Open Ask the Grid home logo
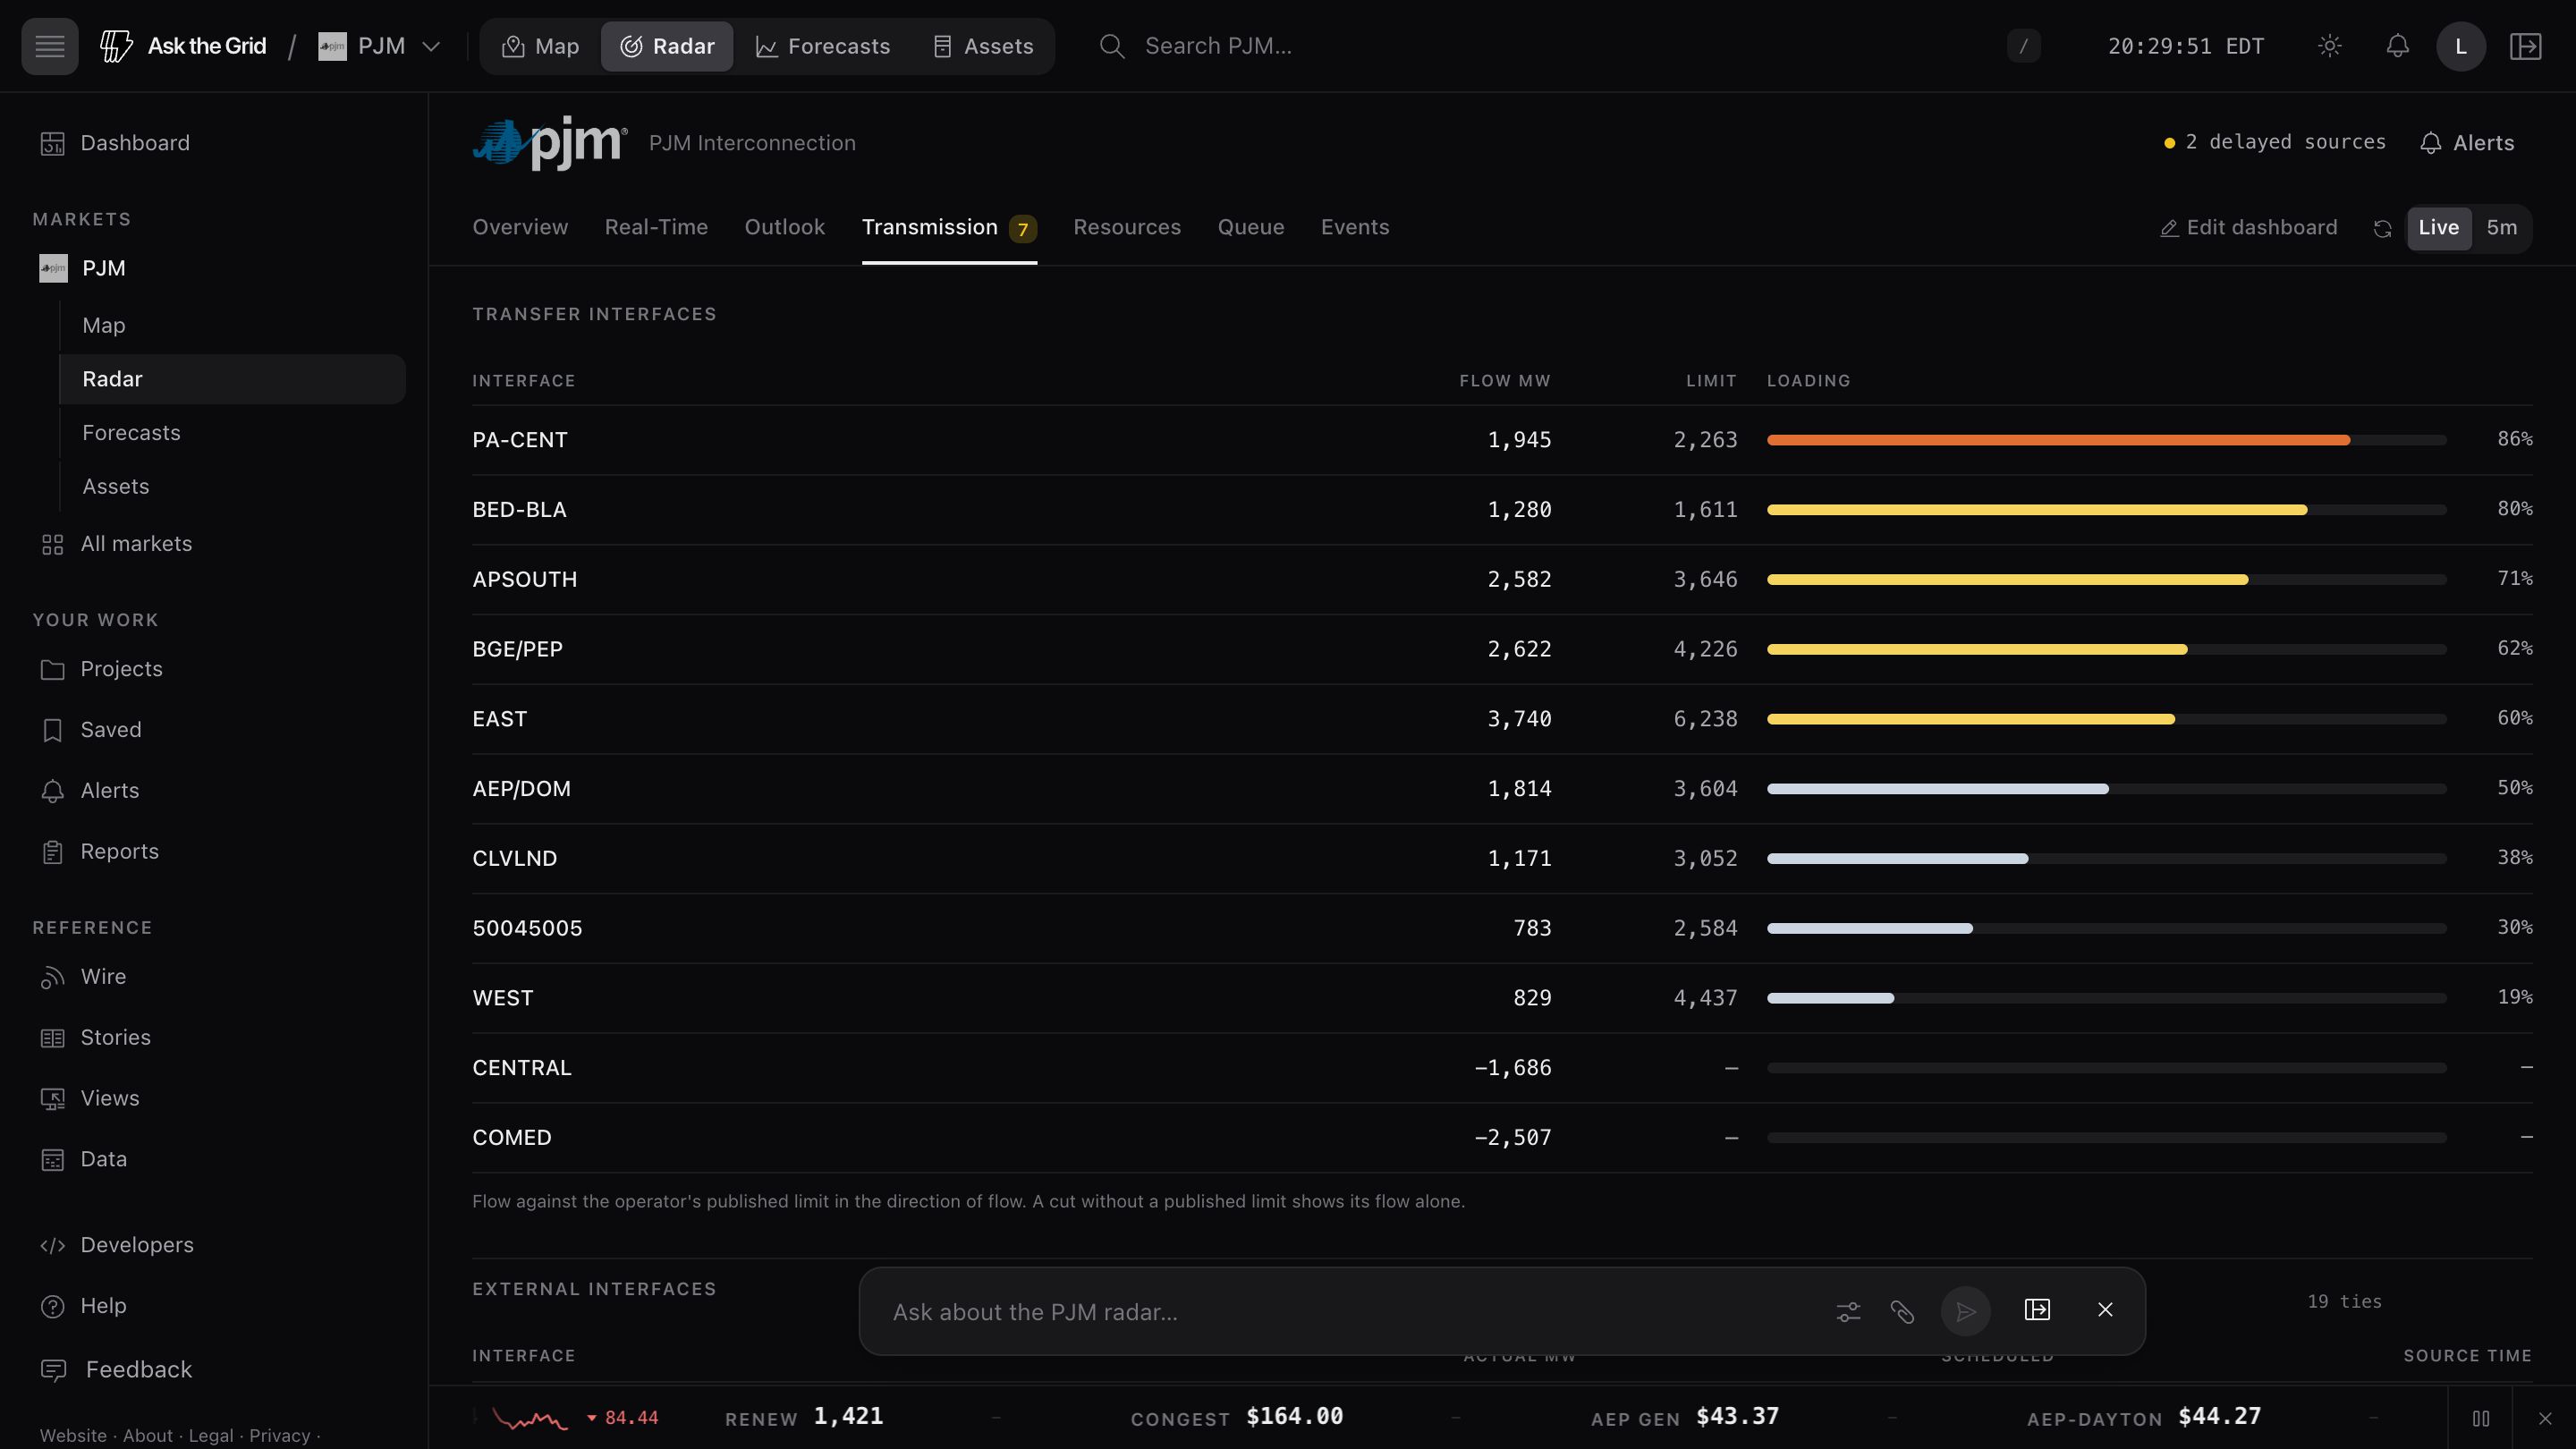Screen dimensions: 2576x1449 [x=183, y=46]
